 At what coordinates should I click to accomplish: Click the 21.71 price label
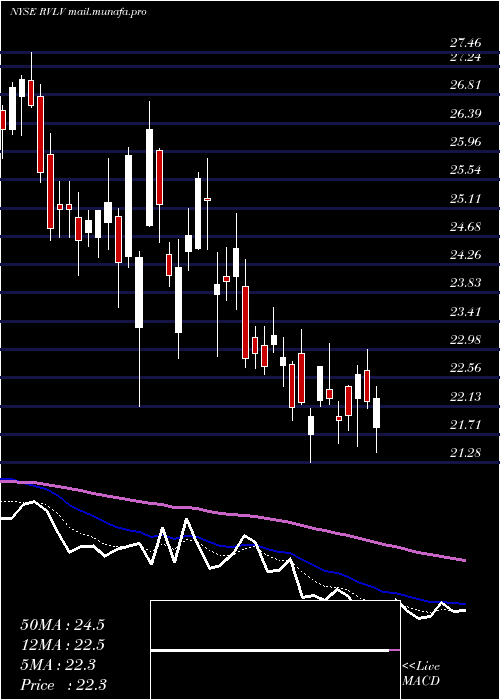[x=466, y=424]
